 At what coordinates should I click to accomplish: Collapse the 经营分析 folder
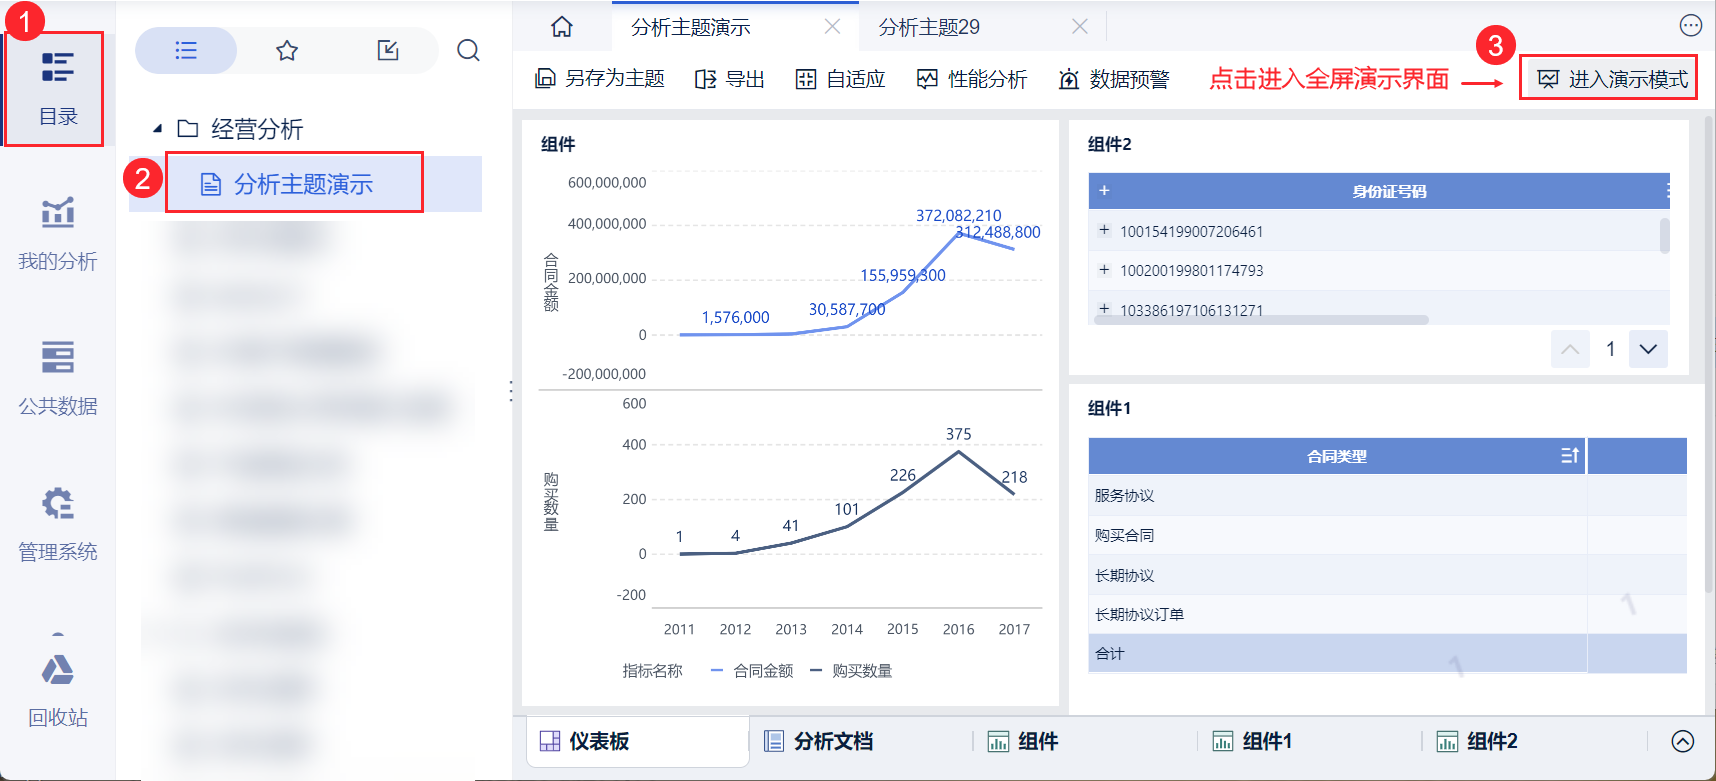pos(157,129)
